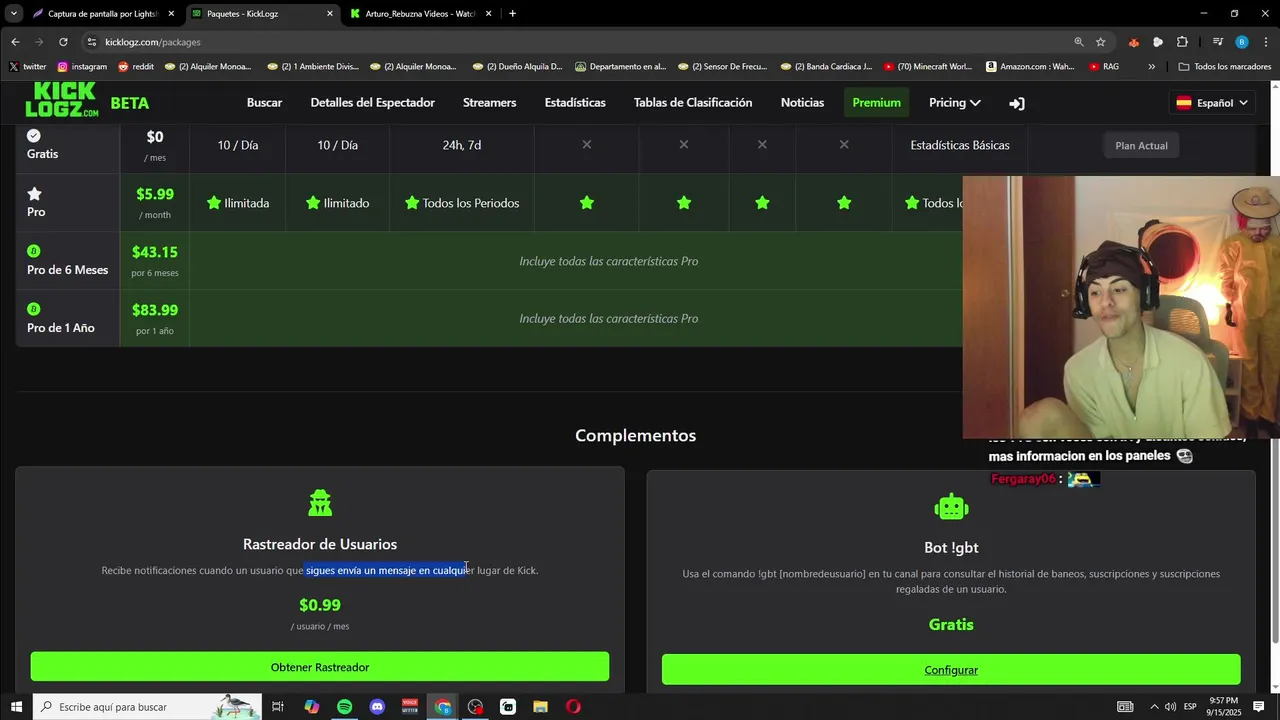Click the Todos los Periodos cell
The width and height of the screenshot is (1280, 720).
point(462,203)
